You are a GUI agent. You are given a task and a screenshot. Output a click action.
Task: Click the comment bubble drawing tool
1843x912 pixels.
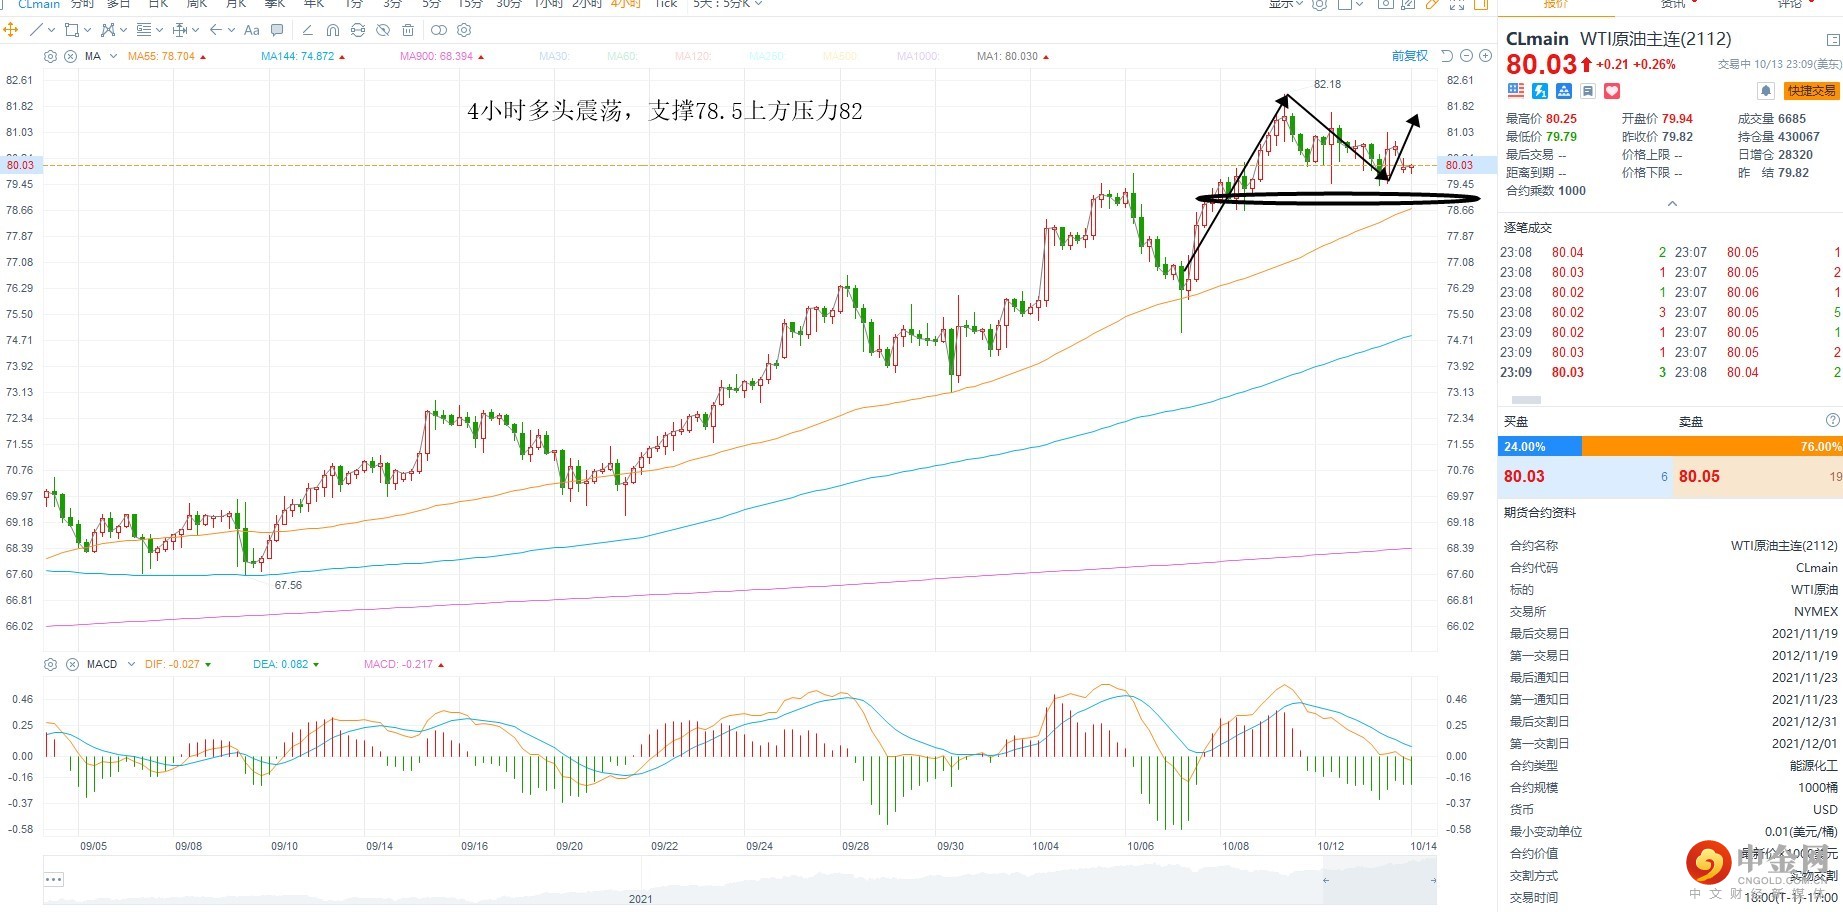(x=277, y=30)
